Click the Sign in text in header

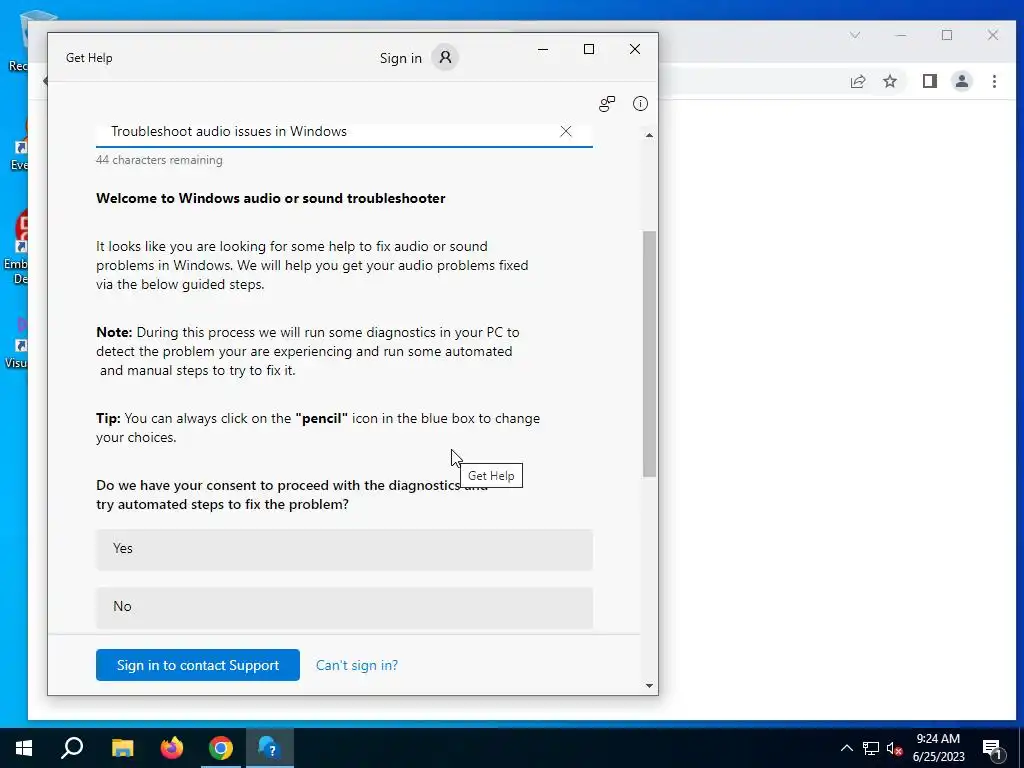(400, 58)
